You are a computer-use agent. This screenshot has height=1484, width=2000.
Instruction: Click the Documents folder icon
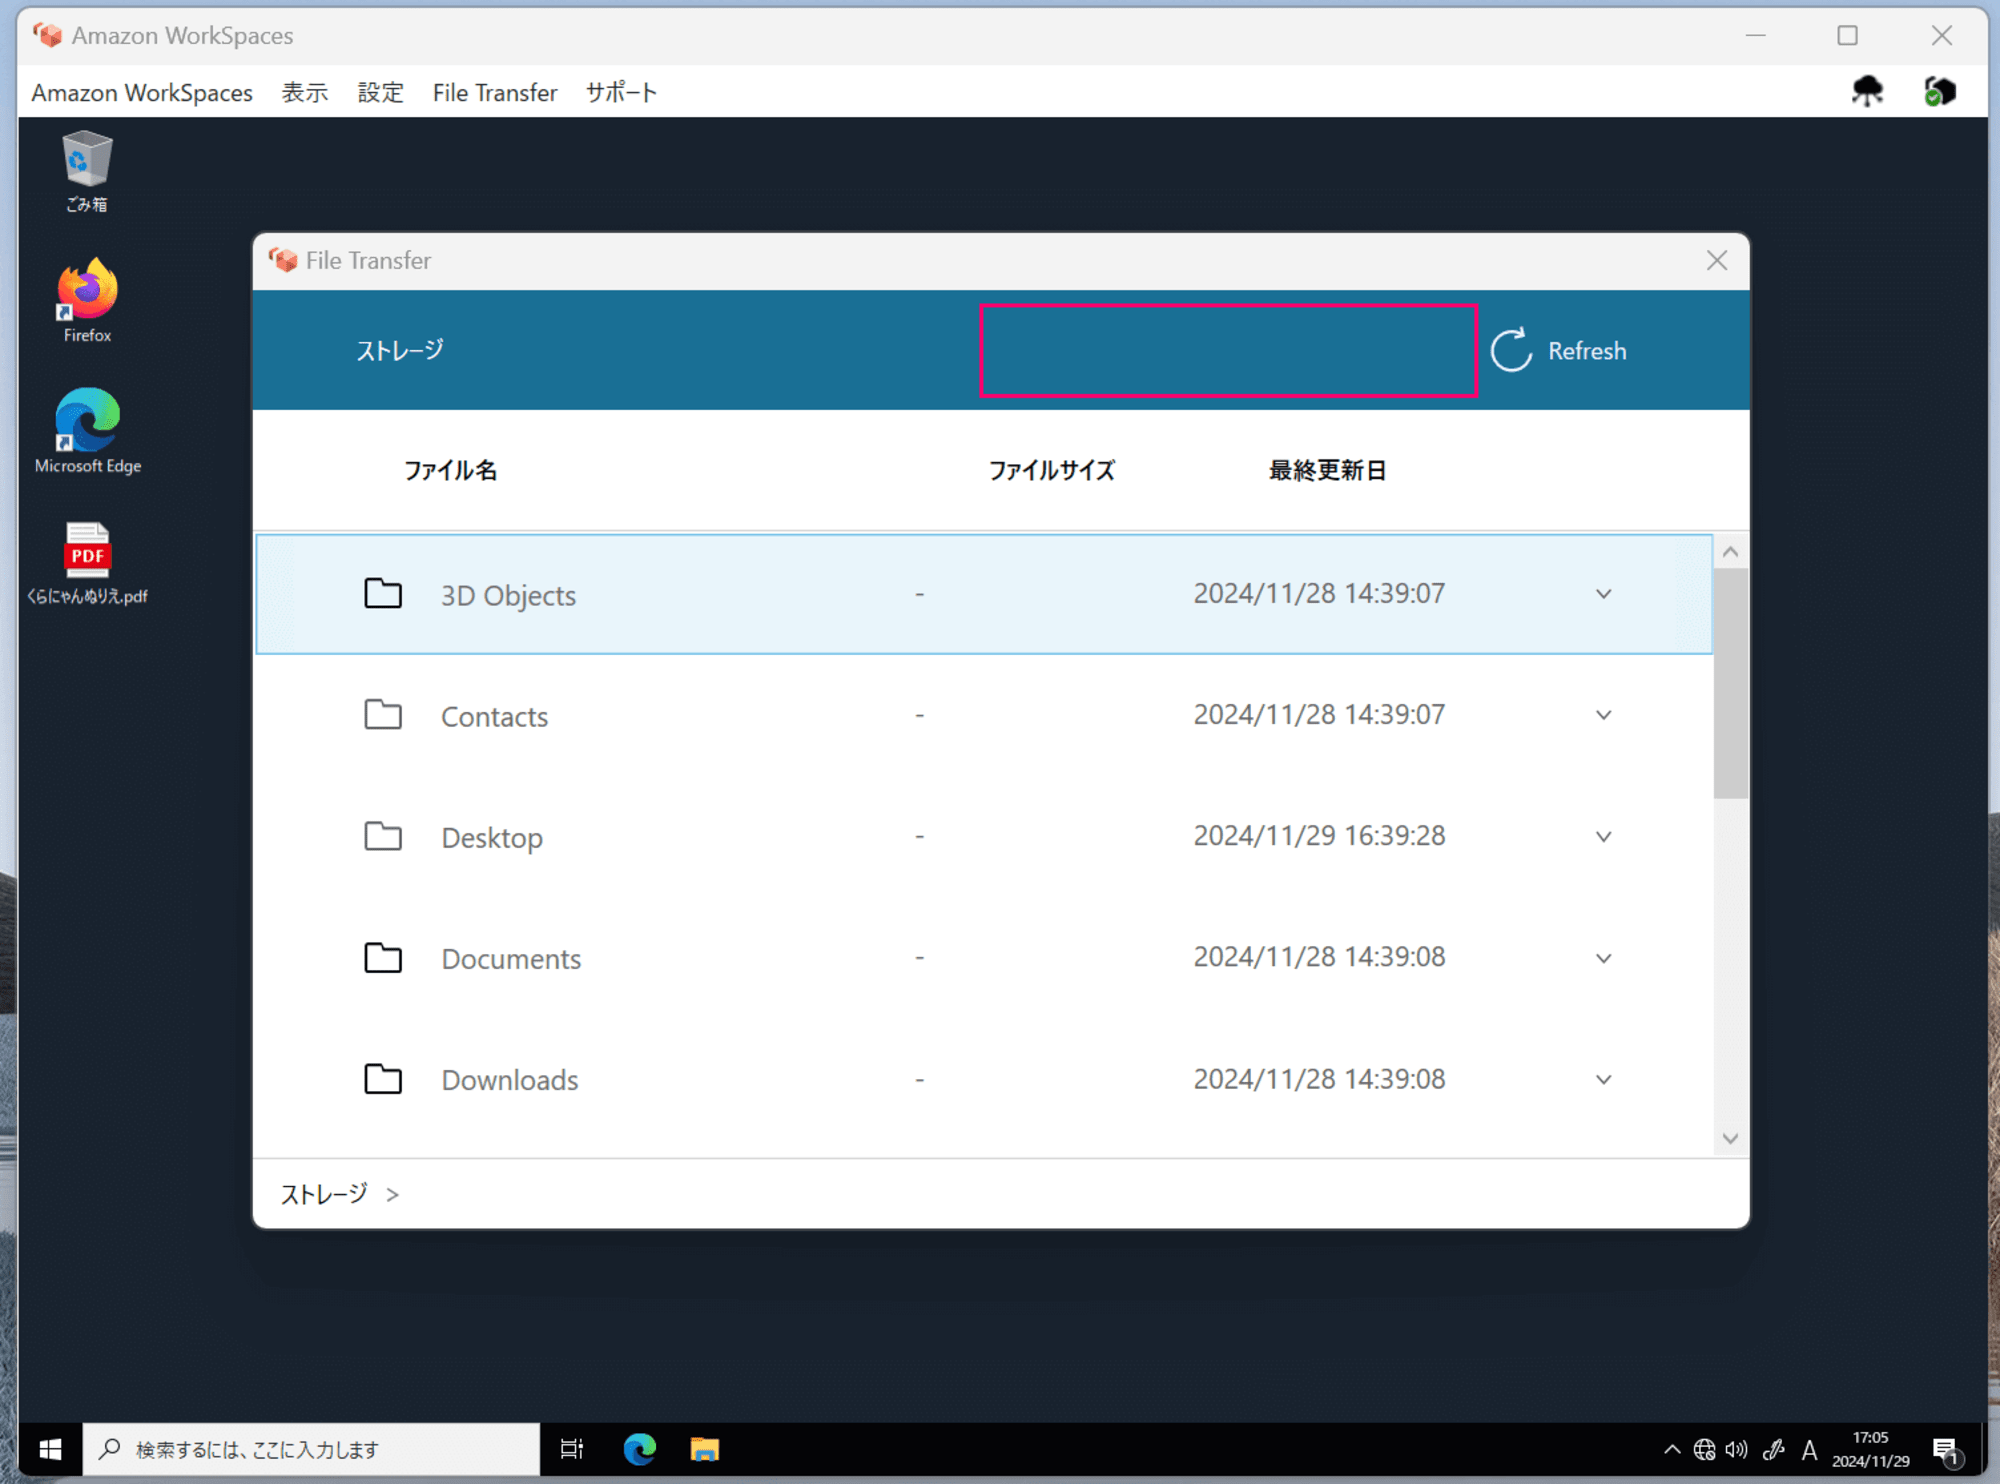(383, 958)
